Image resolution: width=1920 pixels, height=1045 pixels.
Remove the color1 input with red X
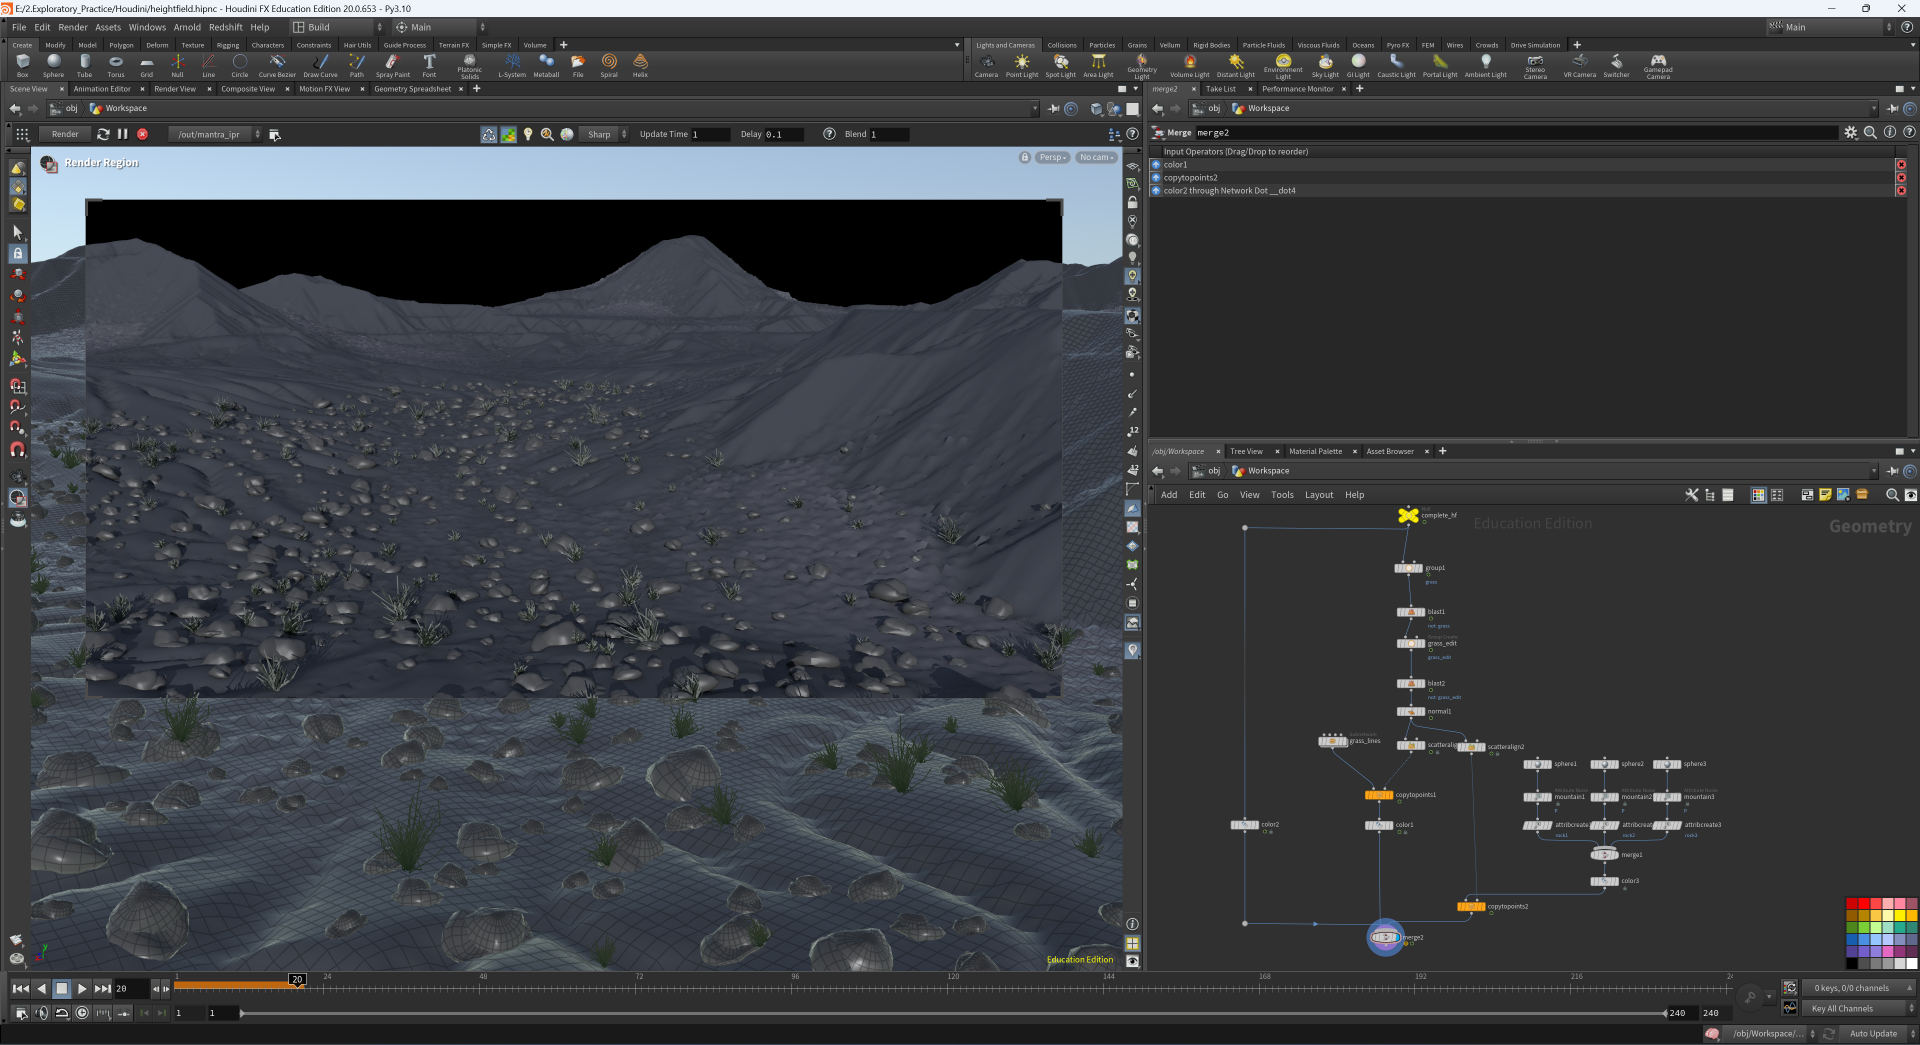(x=1900, y=165)
